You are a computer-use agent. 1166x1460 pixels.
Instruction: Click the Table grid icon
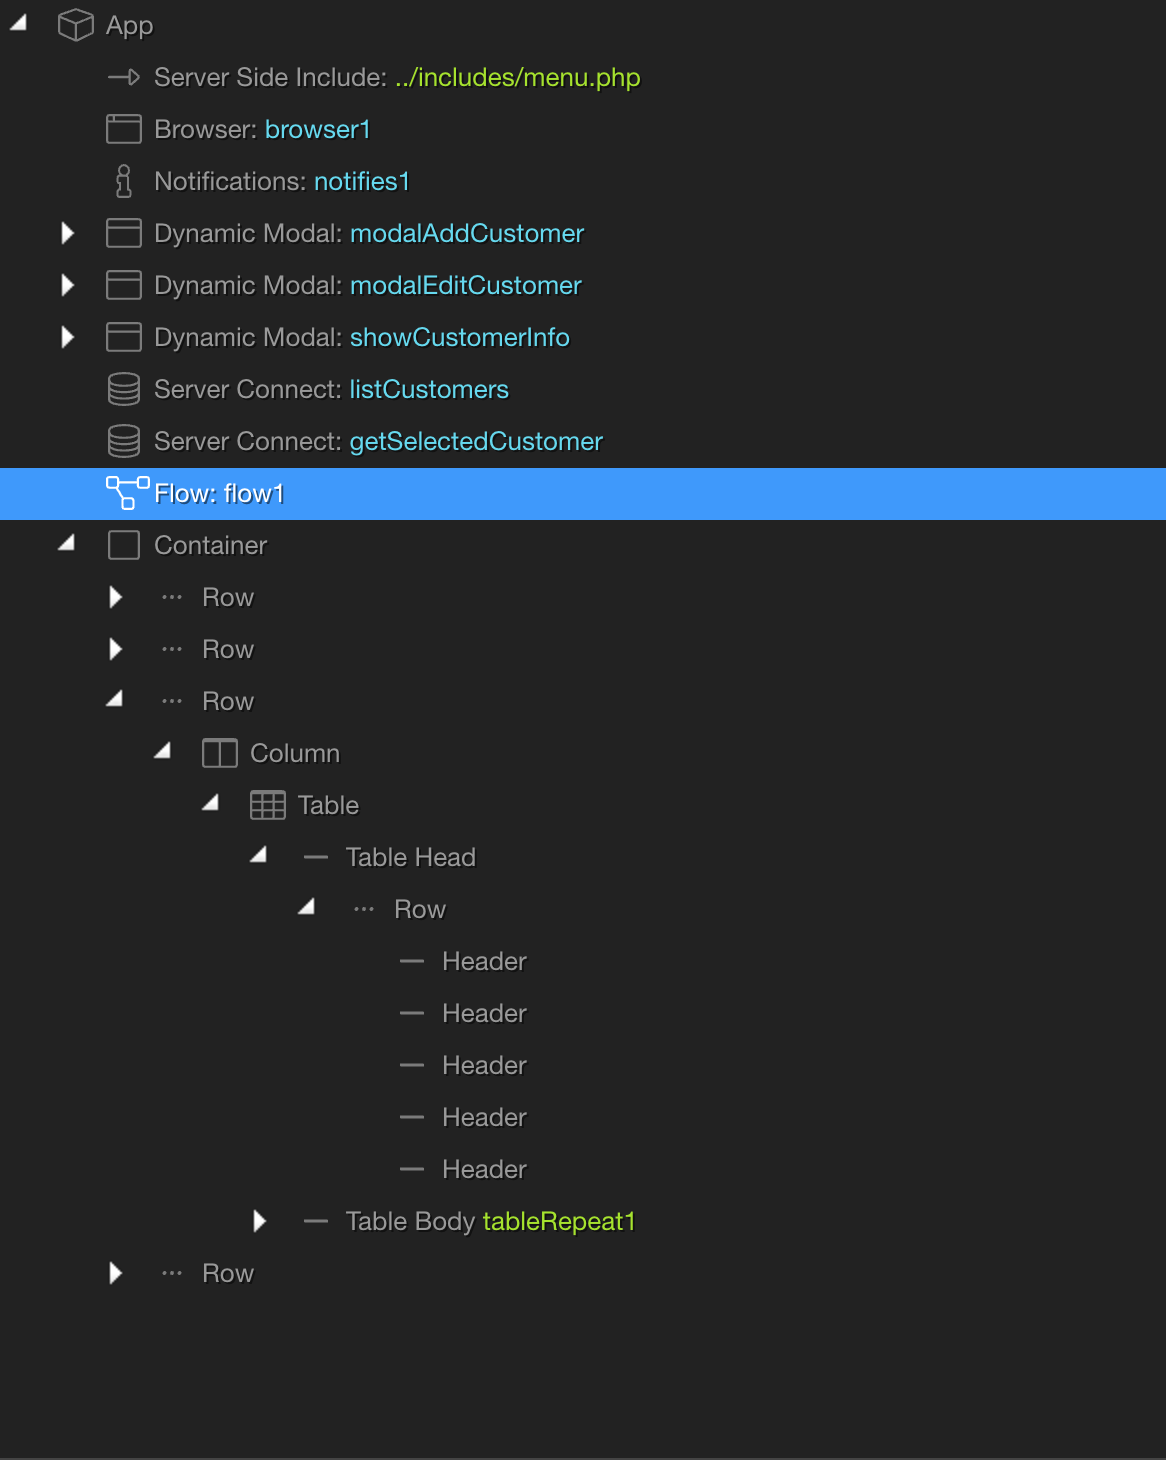pos(267,805)
